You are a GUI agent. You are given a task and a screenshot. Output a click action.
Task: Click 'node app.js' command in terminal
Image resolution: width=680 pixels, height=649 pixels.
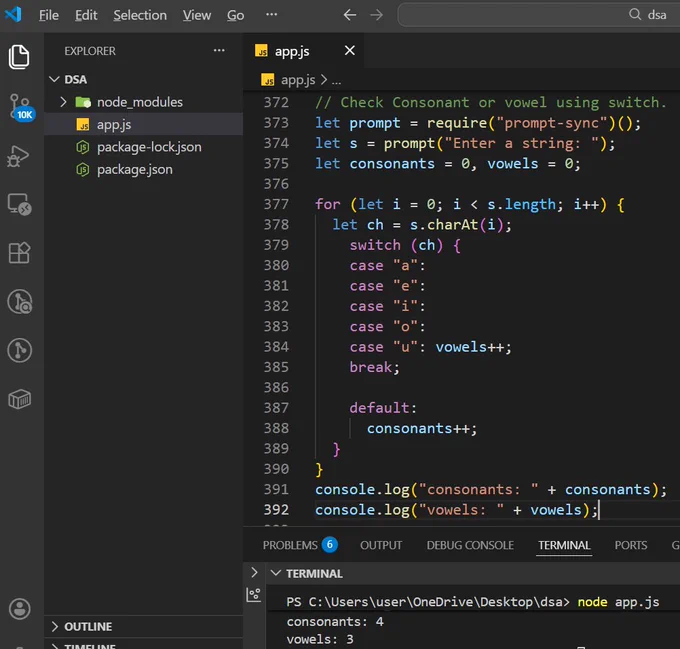point(618,602)
